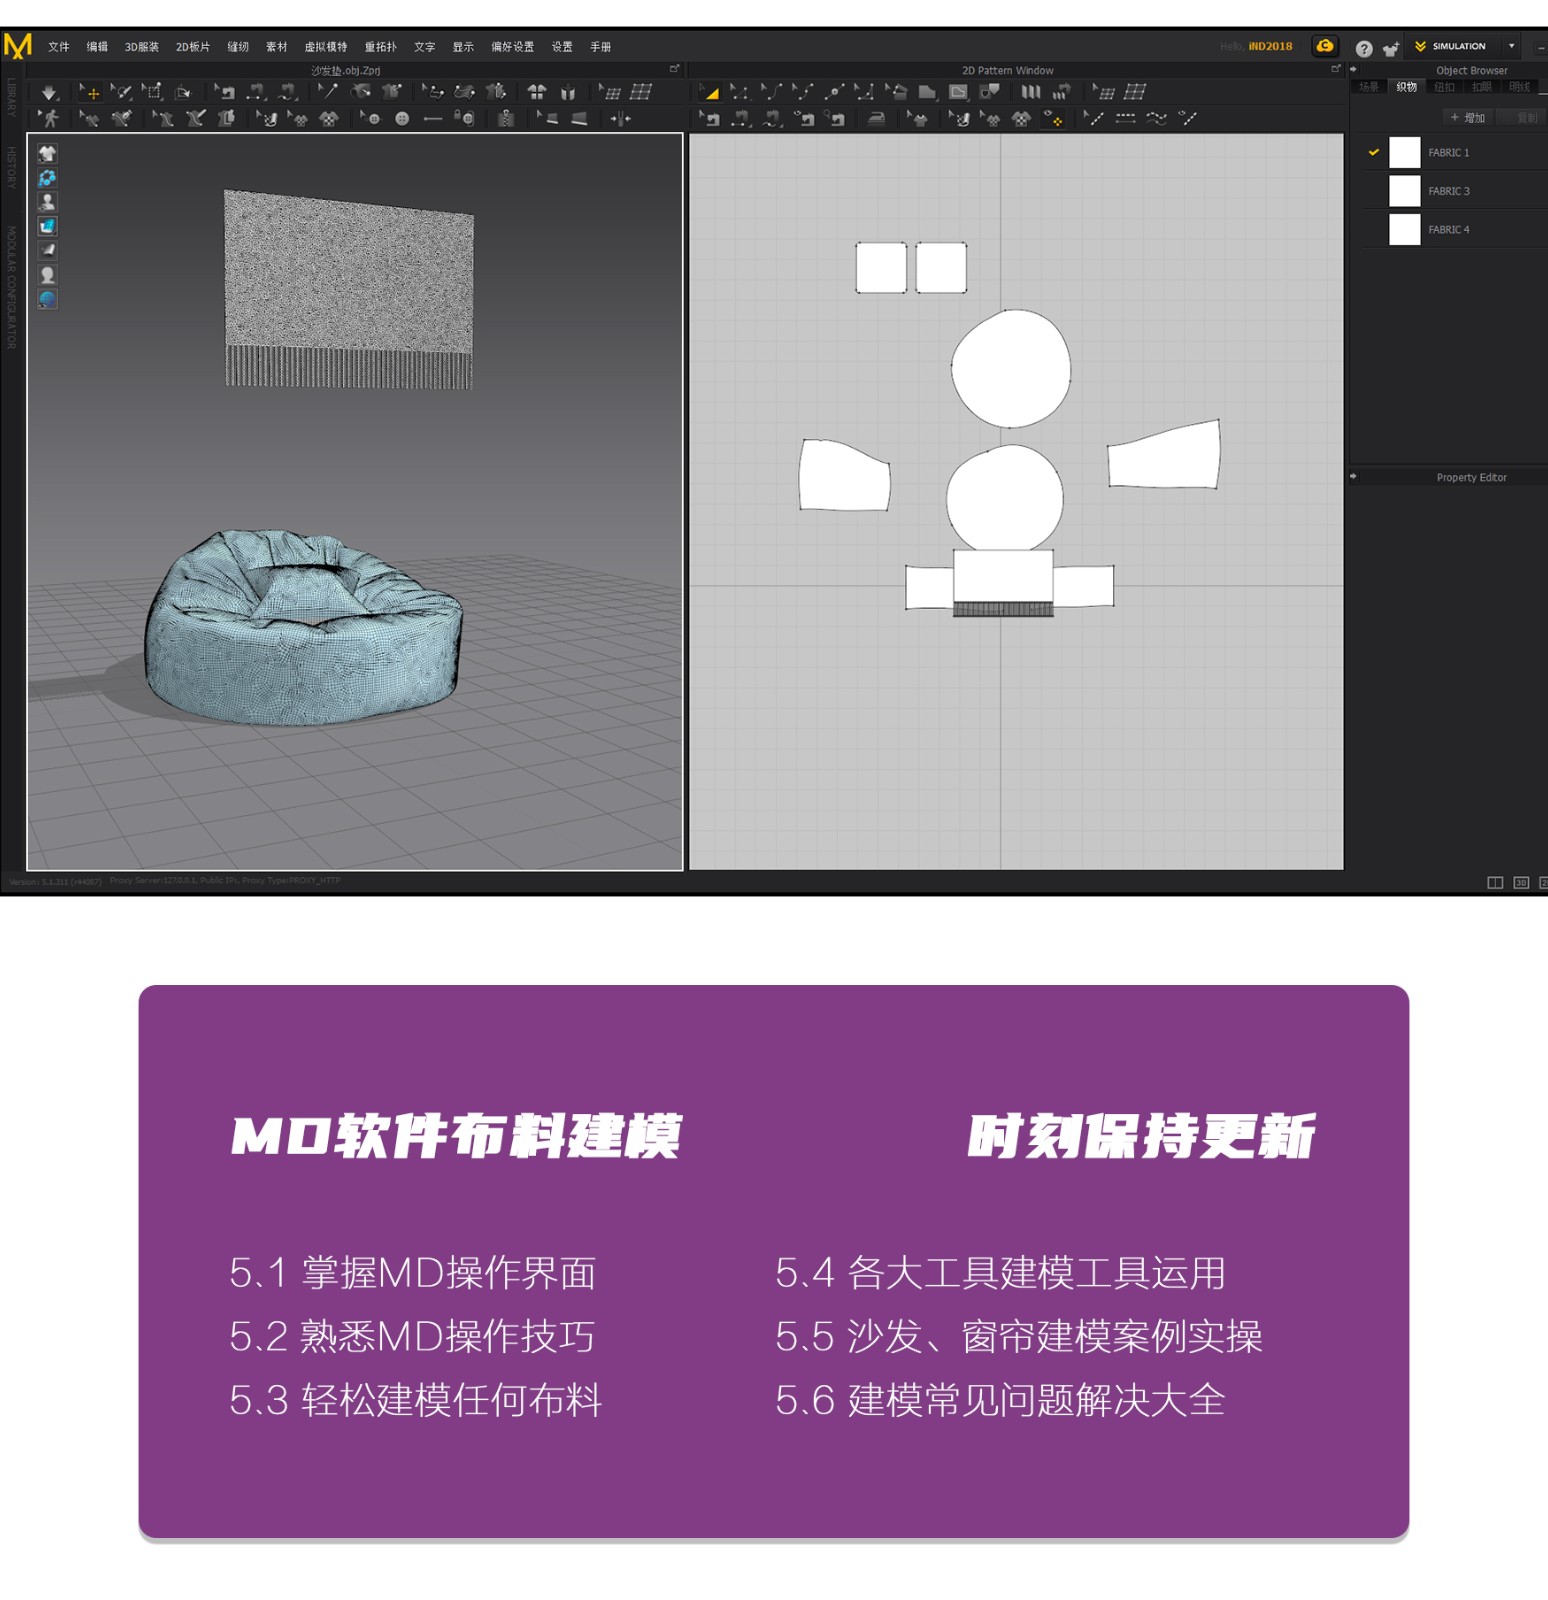This screenshot has width=1548, height=1600.
Task: Switch to the 纽扣 tab in Object Browser
Action: (1444, 88)
